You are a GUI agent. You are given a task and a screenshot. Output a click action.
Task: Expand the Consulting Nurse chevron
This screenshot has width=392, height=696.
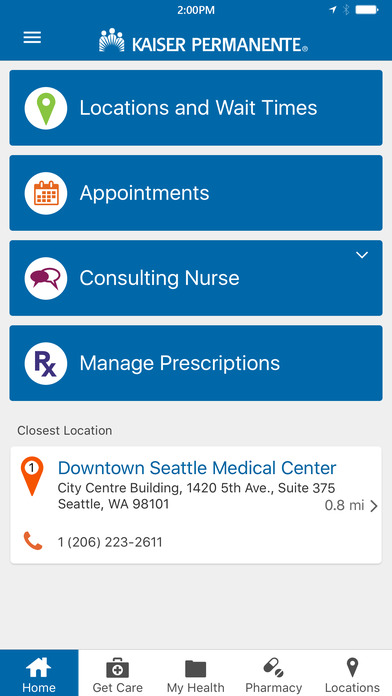click(362, 255)
